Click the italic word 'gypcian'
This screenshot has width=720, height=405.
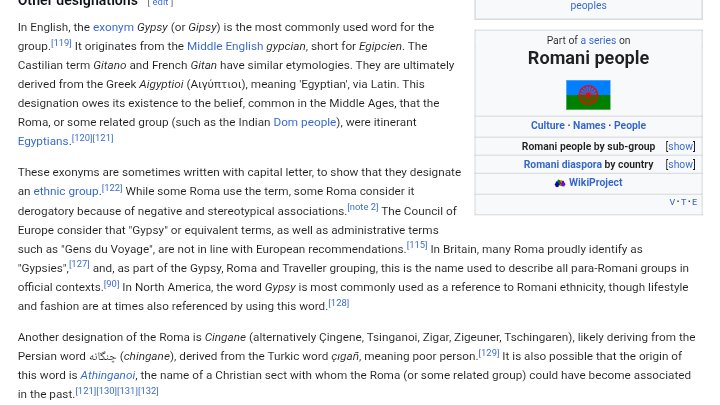(x=286, y=46)
